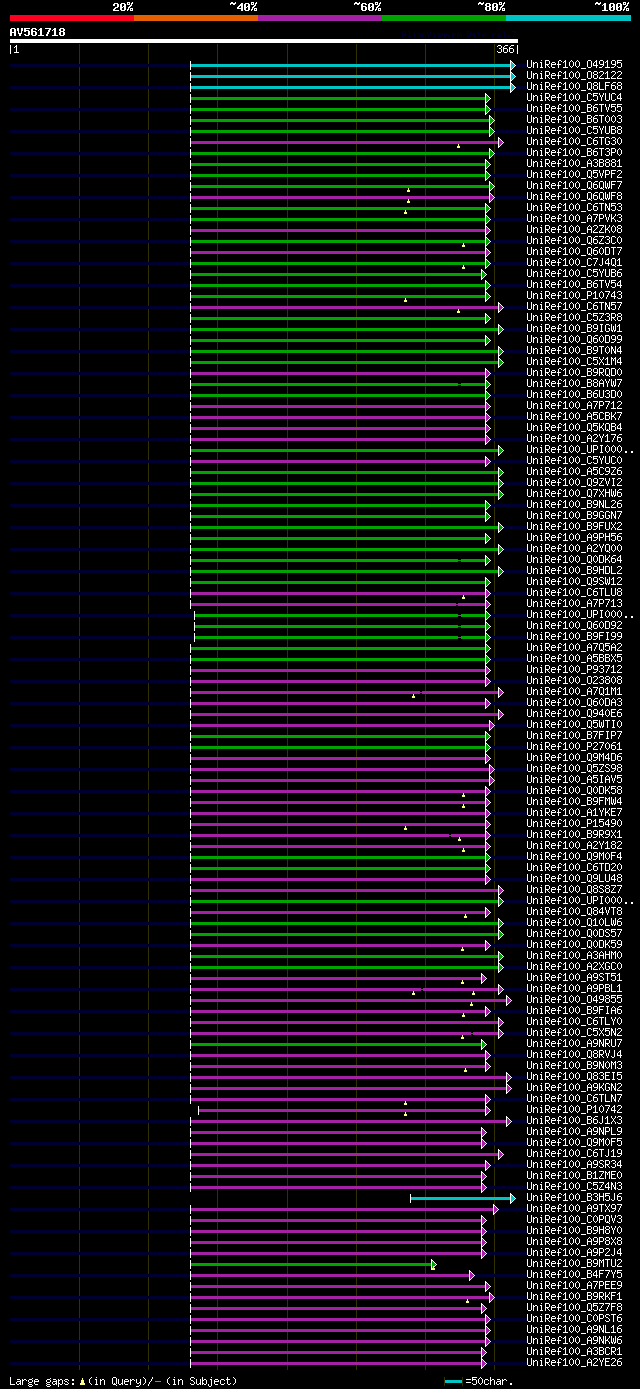Click label UniRef100_A9PBL1
The width and height of the screenshot is (640, 1389).
(574, 988)
